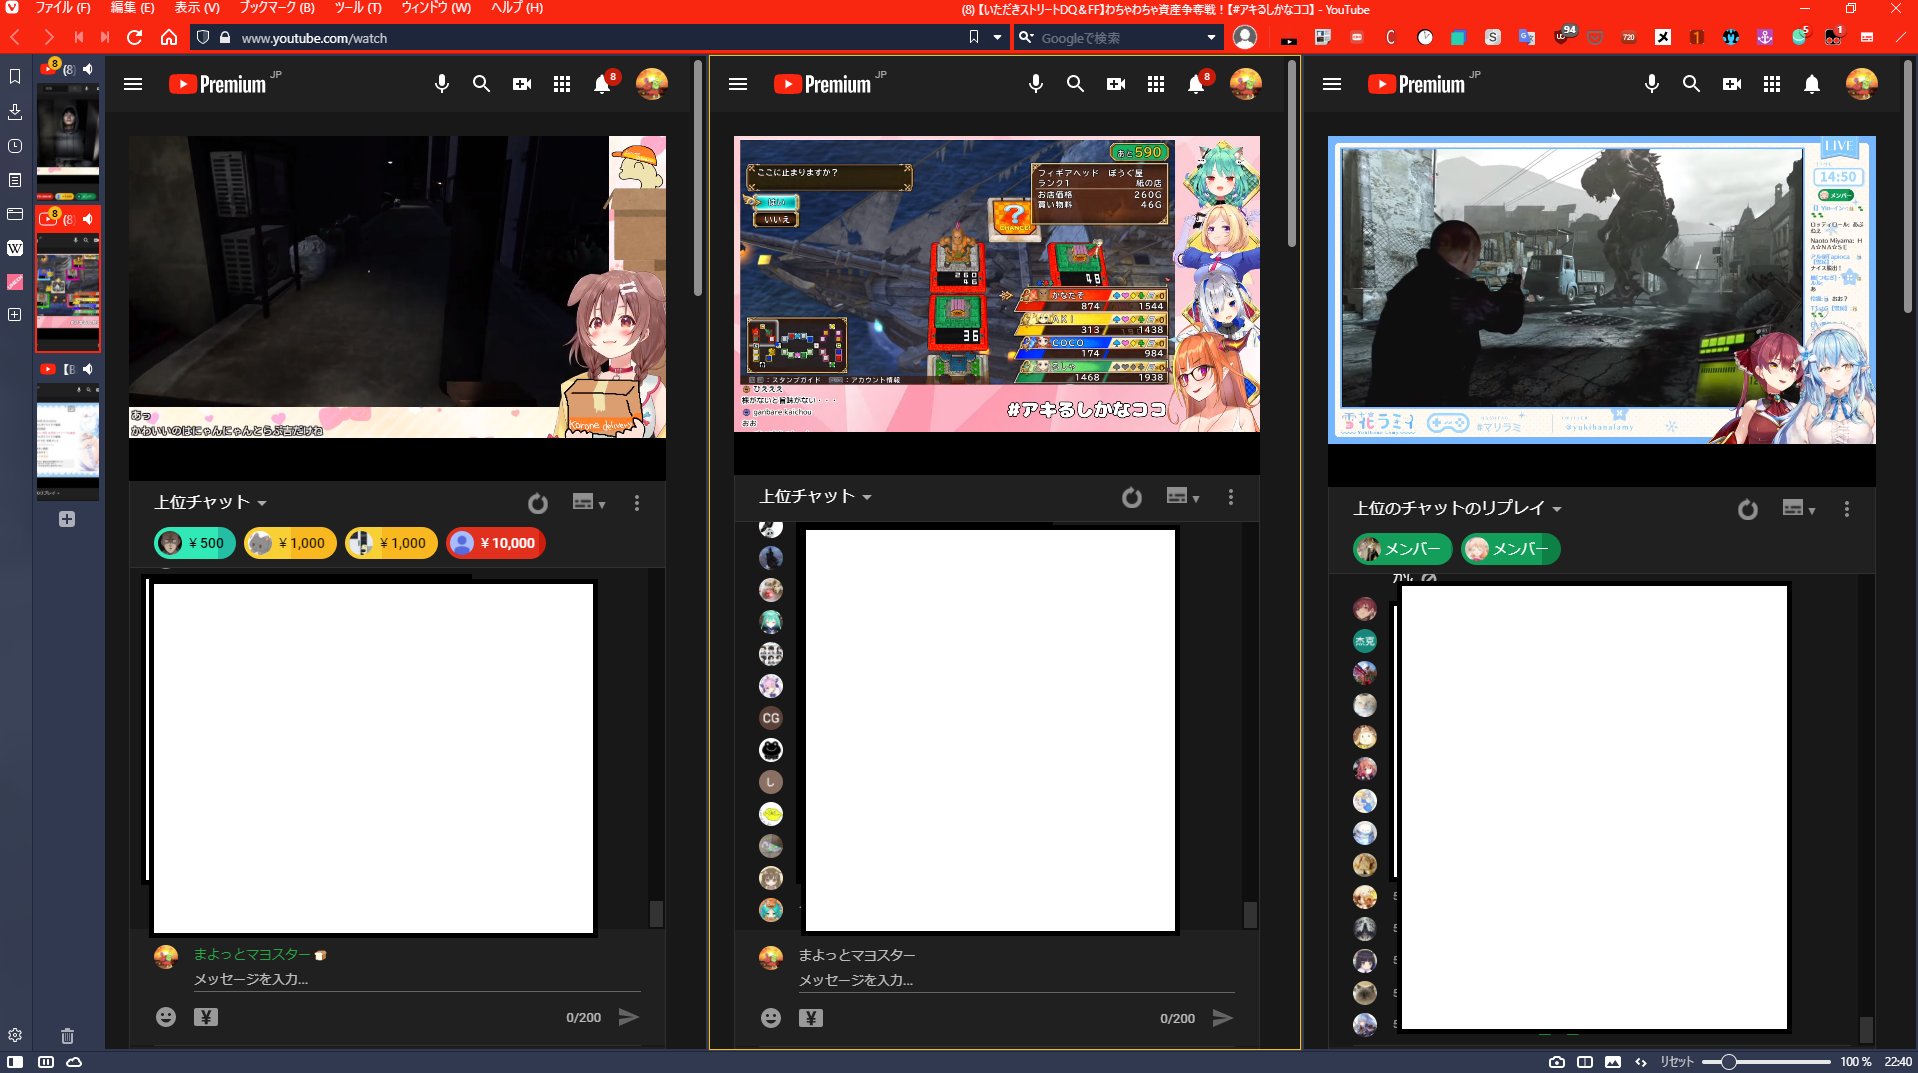Open the emoji picker in middle chat

(x=771, y=1018)
